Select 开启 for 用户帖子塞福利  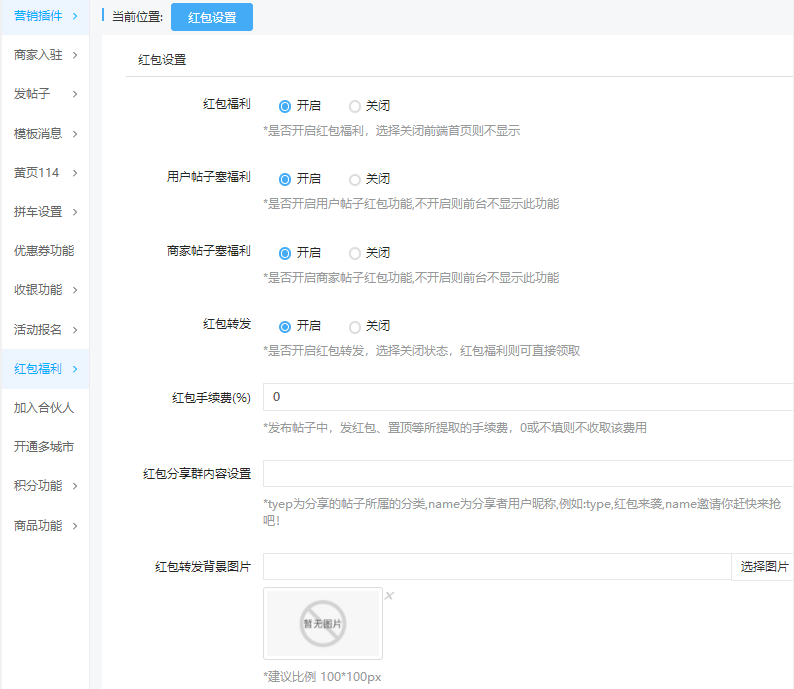pos(285,179)
